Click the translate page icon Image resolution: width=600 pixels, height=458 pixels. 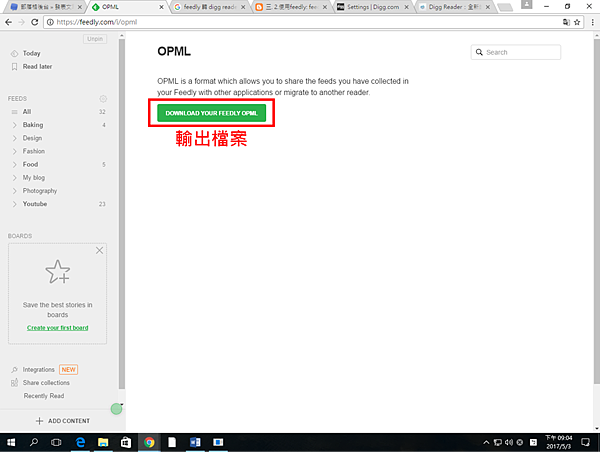[x=566, y=22]
